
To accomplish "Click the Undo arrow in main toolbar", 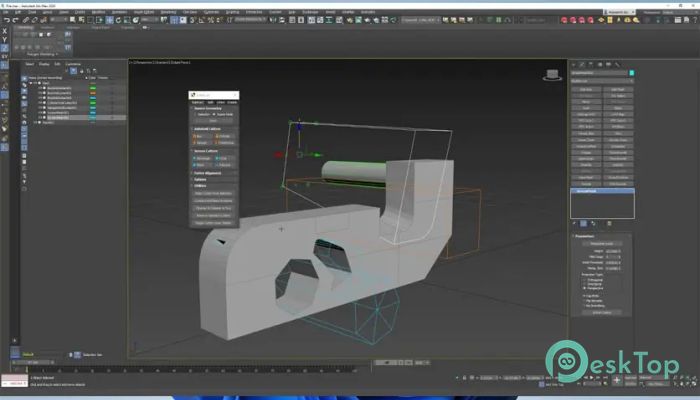I will pyautogui.click(x=7, y=20).
